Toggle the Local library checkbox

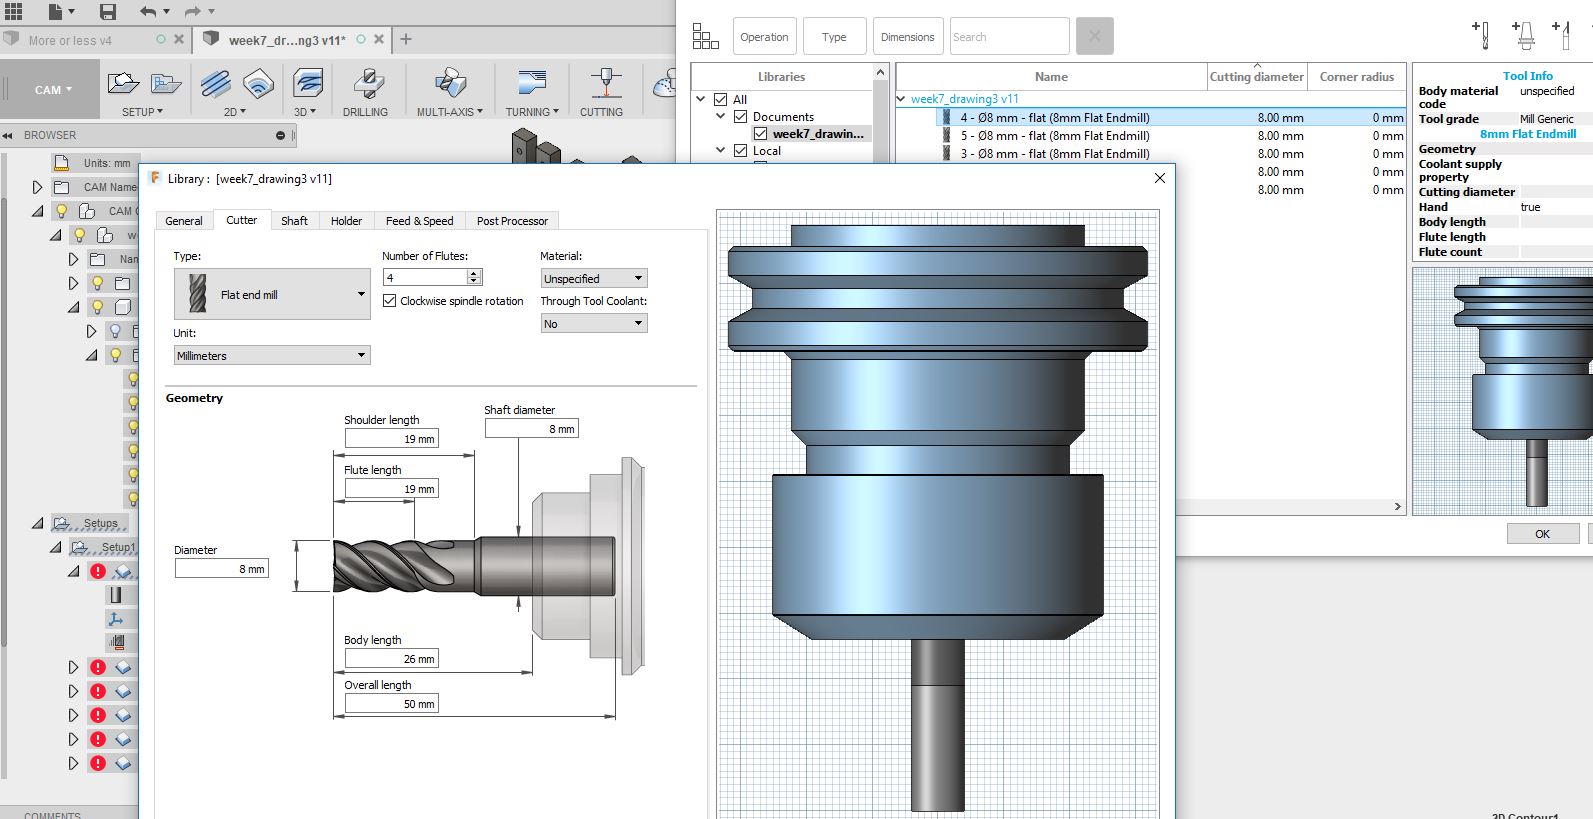point(740,151)
